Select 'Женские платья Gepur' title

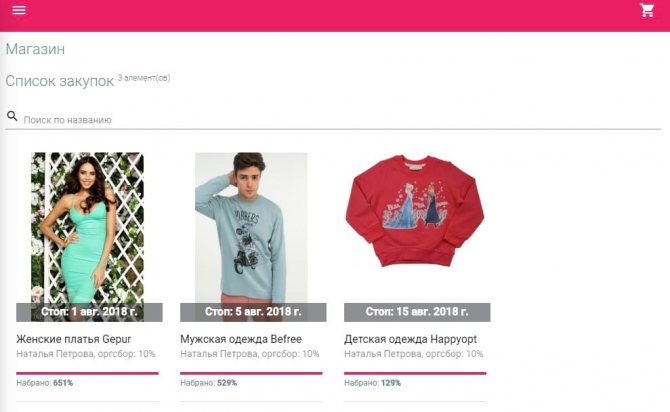click(73, 339)
